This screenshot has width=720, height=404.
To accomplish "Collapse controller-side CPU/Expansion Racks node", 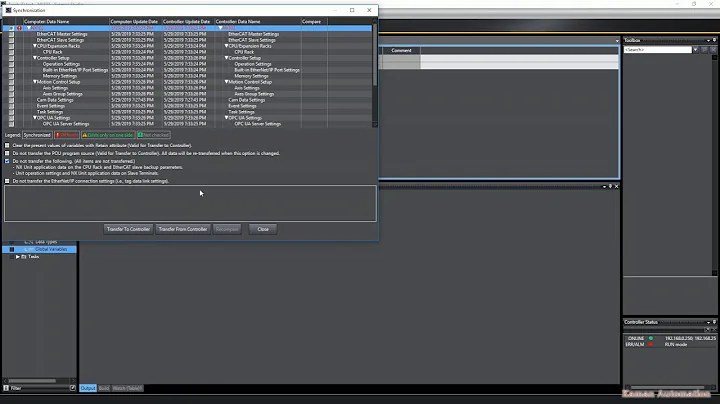I will tap(226, 46).
